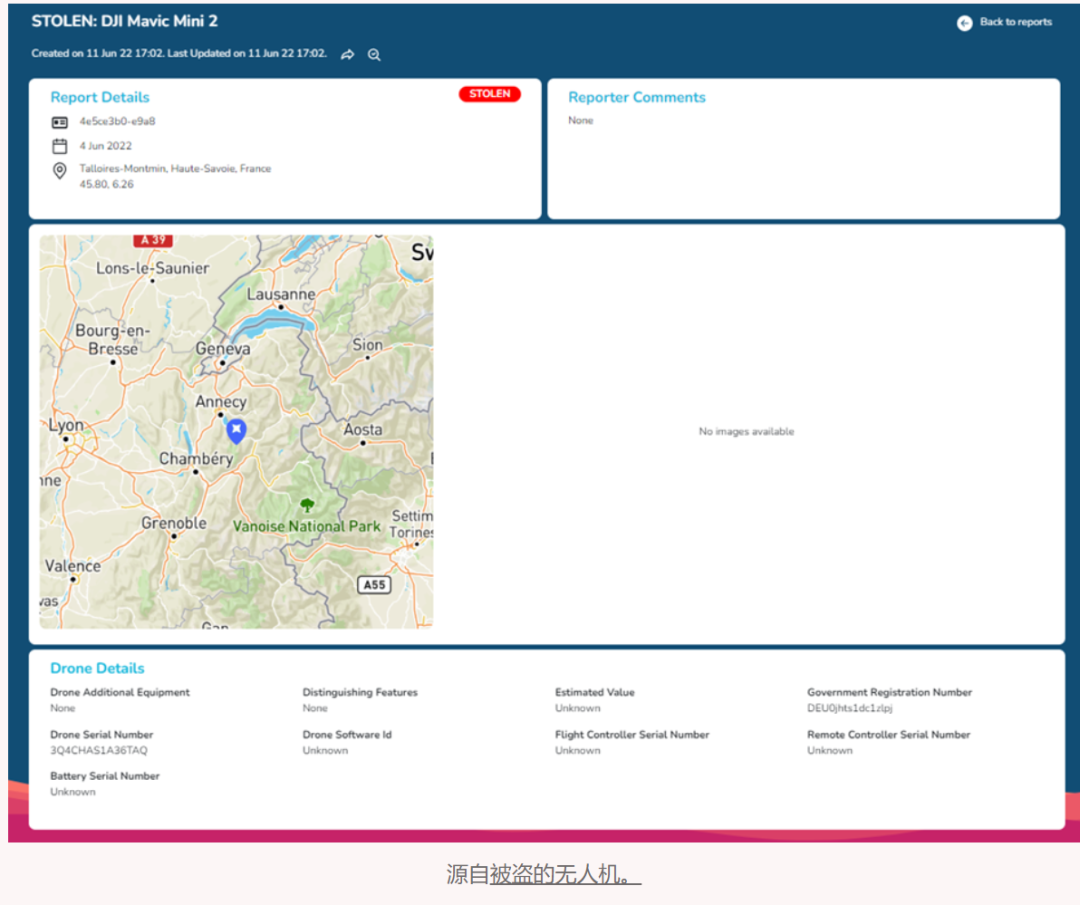Click the Drone Additional Equipment label
The height and width of the screenshot is (905, 1080).
[120, 692]
